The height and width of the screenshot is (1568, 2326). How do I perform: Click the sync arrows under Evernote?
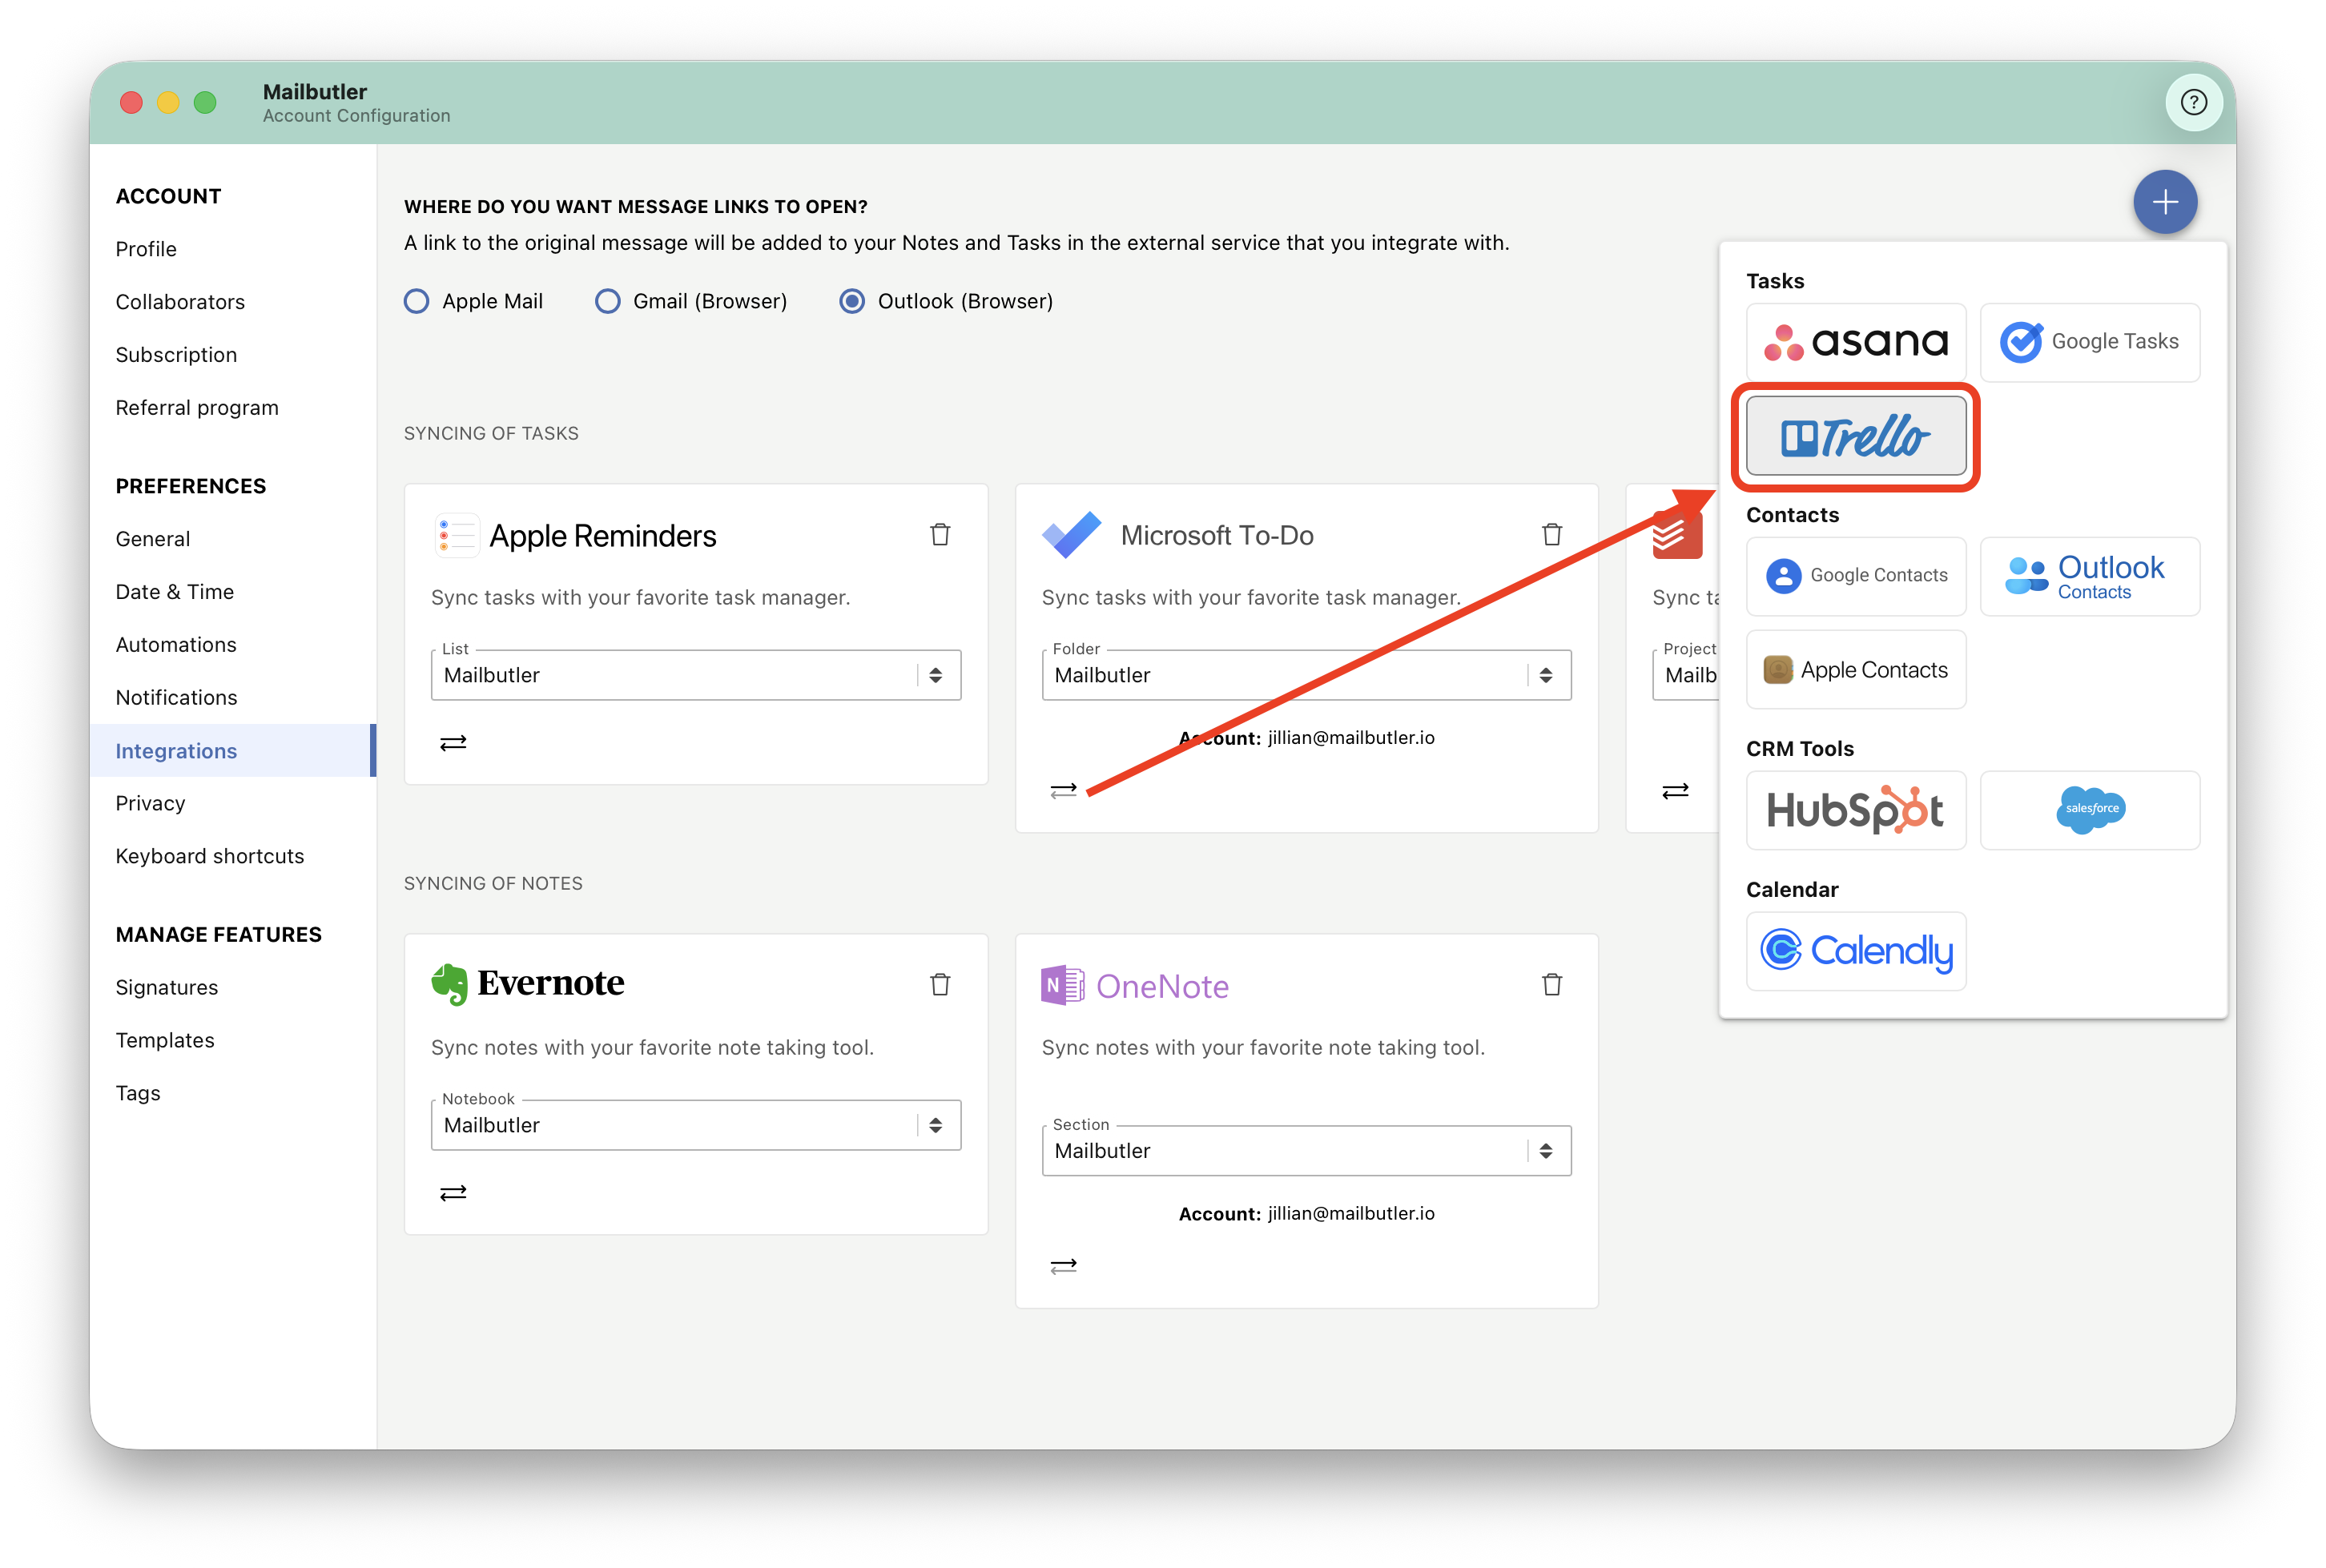pyautogui.click(x=453, y=1192)
